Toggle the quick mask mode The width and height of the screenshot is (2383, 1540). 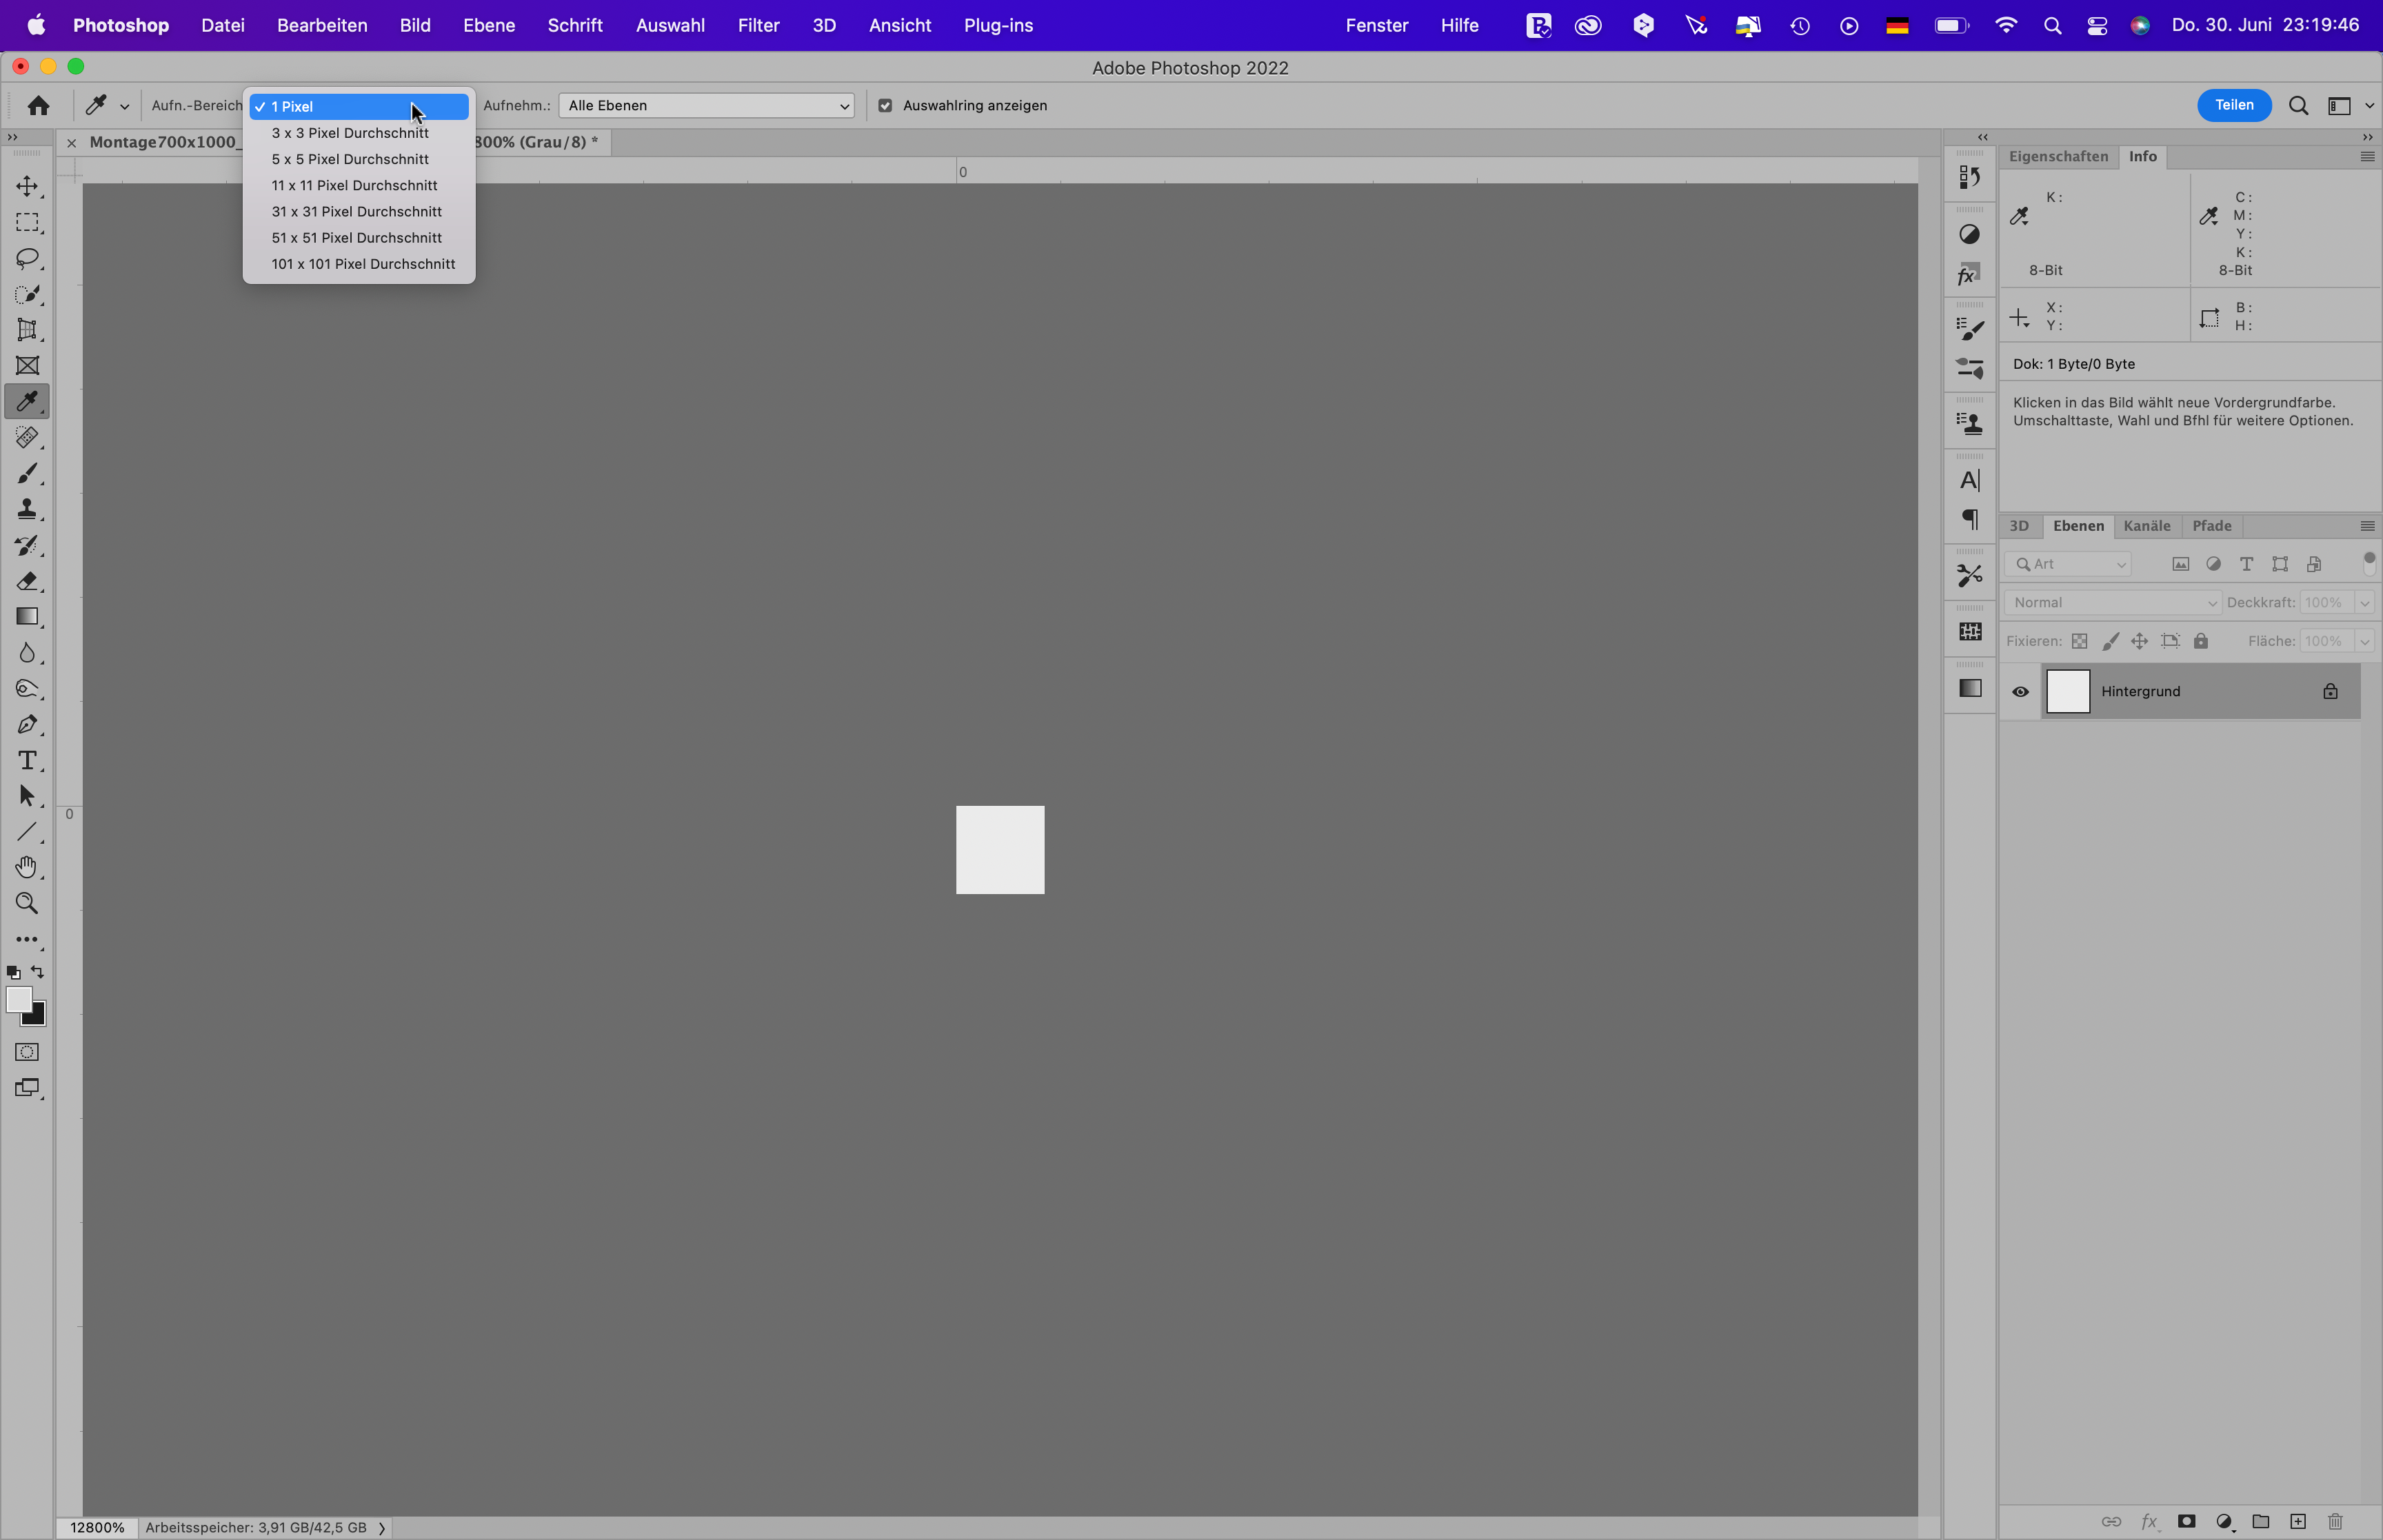point(27,1052)
